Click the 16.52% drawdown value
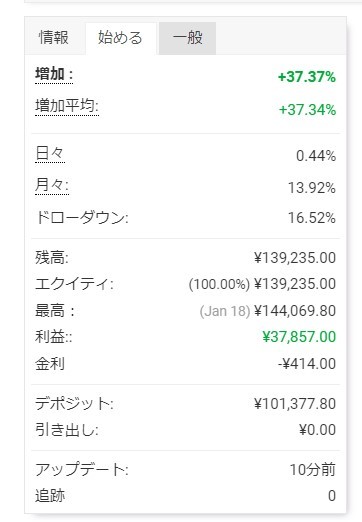362x522 pixels. click(x=312, y=218)
